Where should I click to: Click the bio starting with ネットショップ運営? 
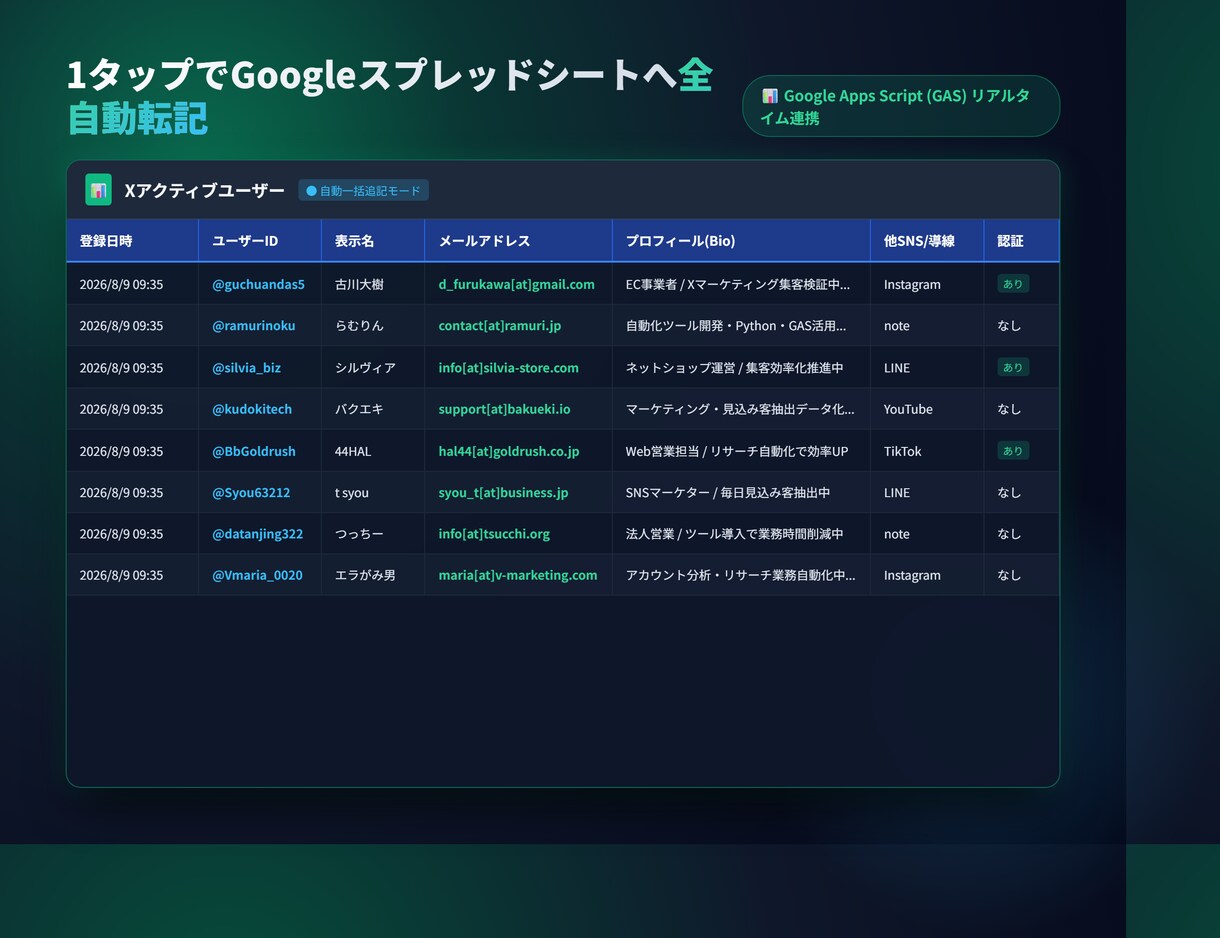pos(734,368)
